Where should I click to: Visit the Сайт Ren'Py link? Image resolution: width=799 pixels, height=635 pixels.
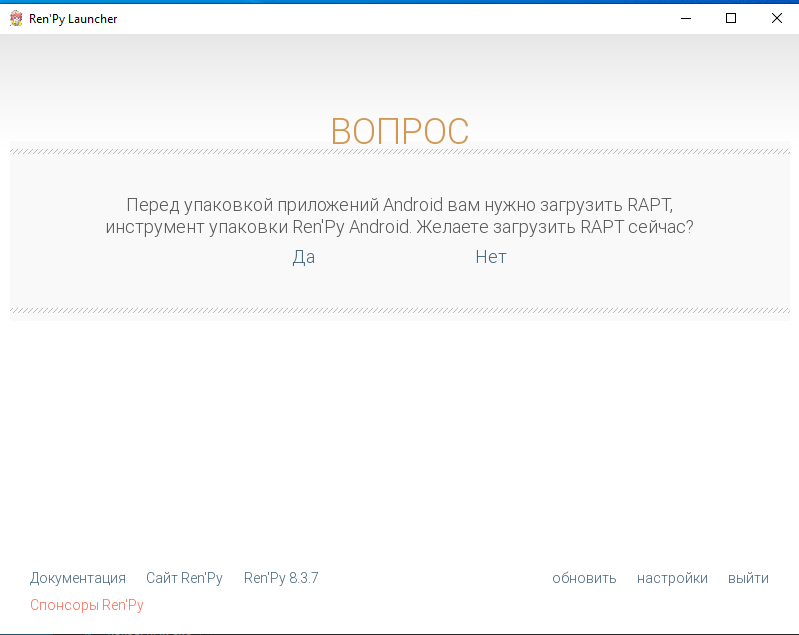pyautogui.click(x=184, y=578)
